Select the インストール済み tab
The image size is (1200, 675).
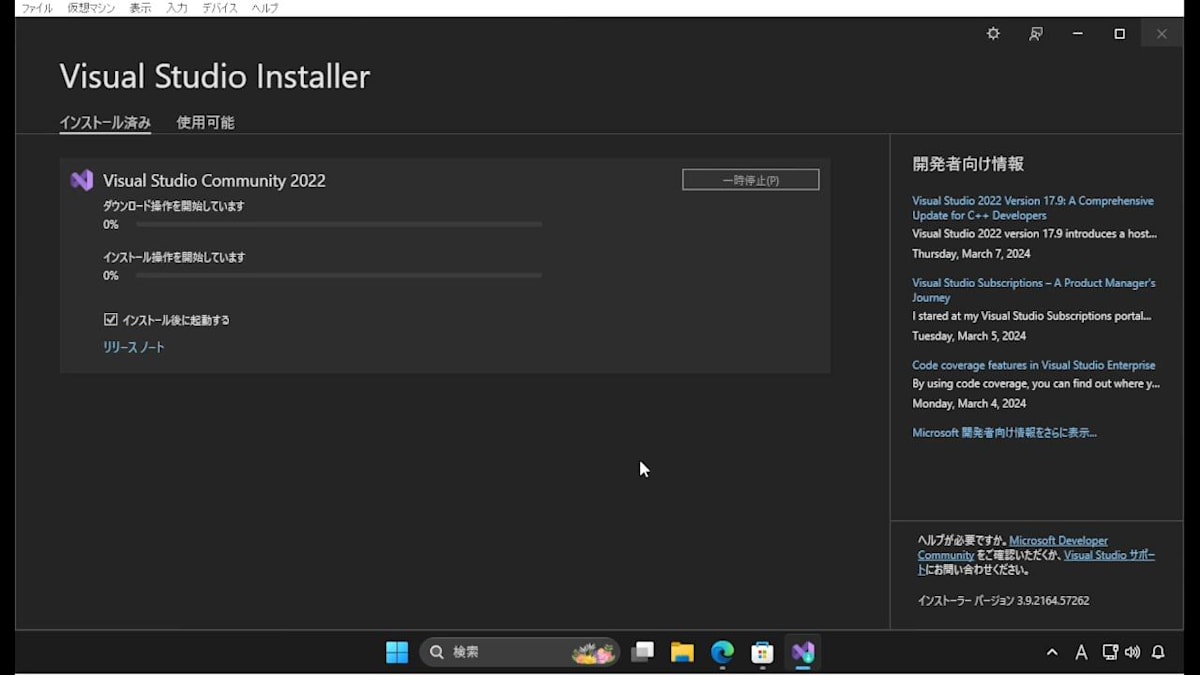point(104,122)
